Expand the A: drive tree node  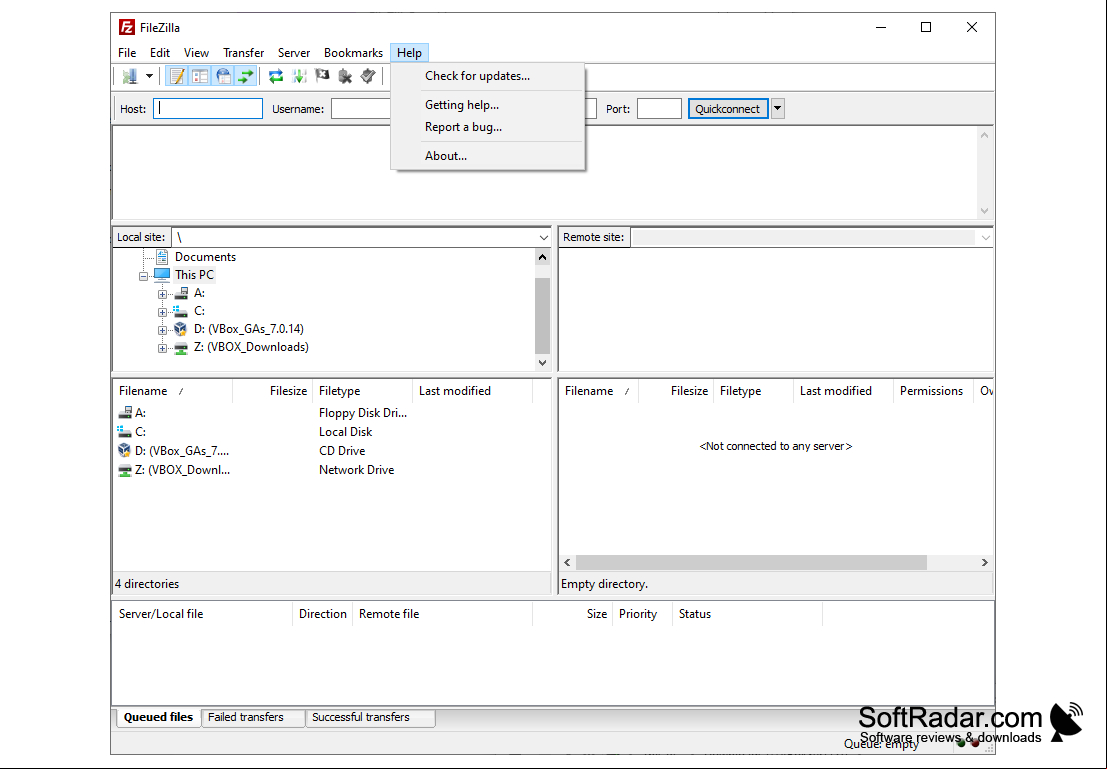162,294
